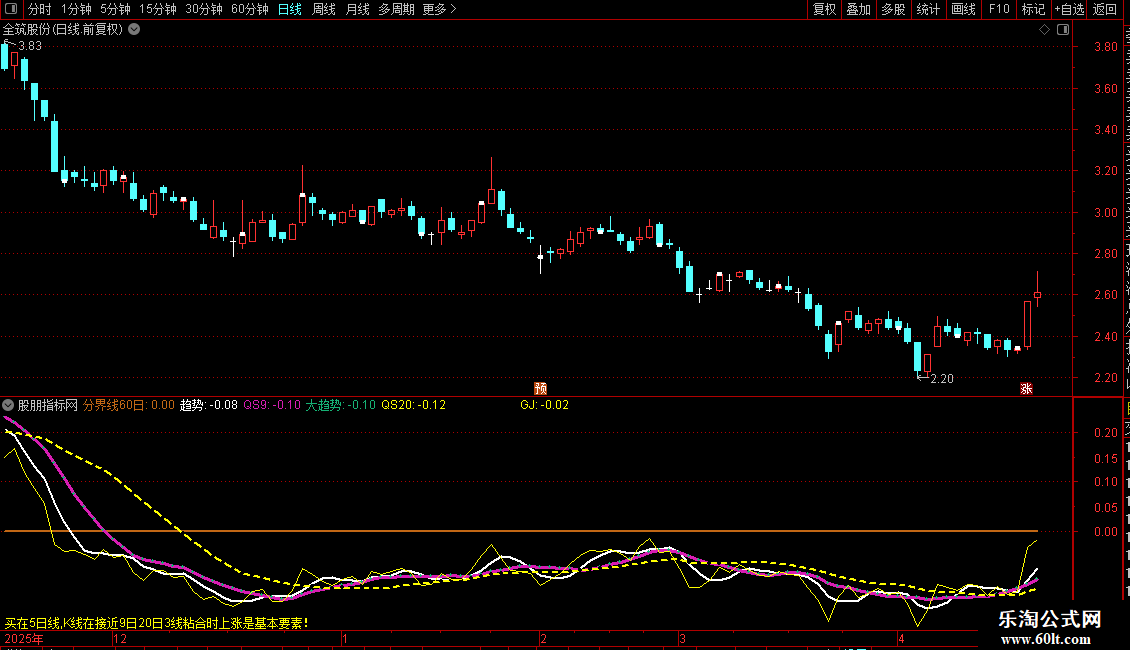This screenshot has height=650, width=1130.
Task: Click the diamond icon at chart top-right
Action: pos(1044,30)
